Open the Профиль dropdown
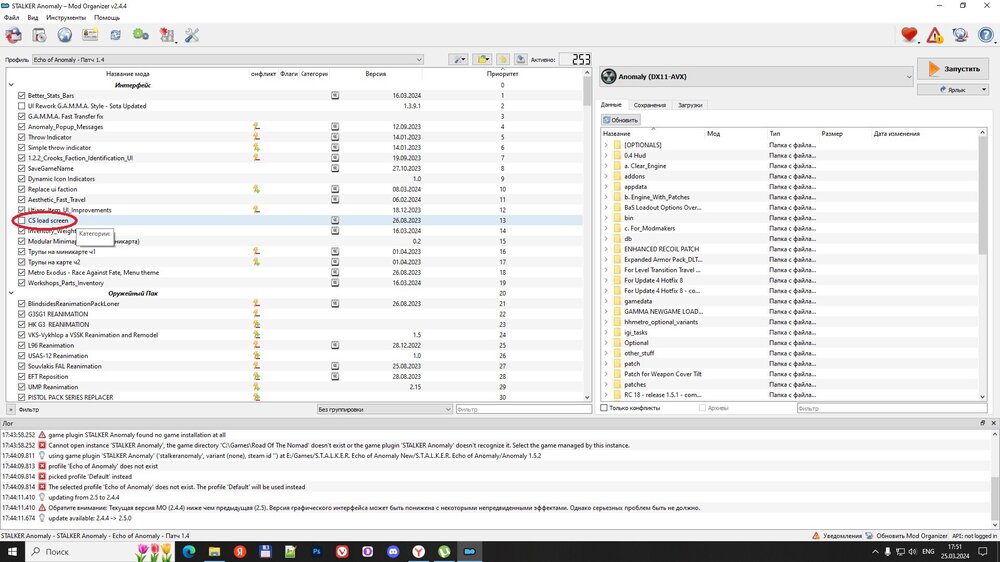This screenshot has width=1000, height=562. click(x=230, y=60)
